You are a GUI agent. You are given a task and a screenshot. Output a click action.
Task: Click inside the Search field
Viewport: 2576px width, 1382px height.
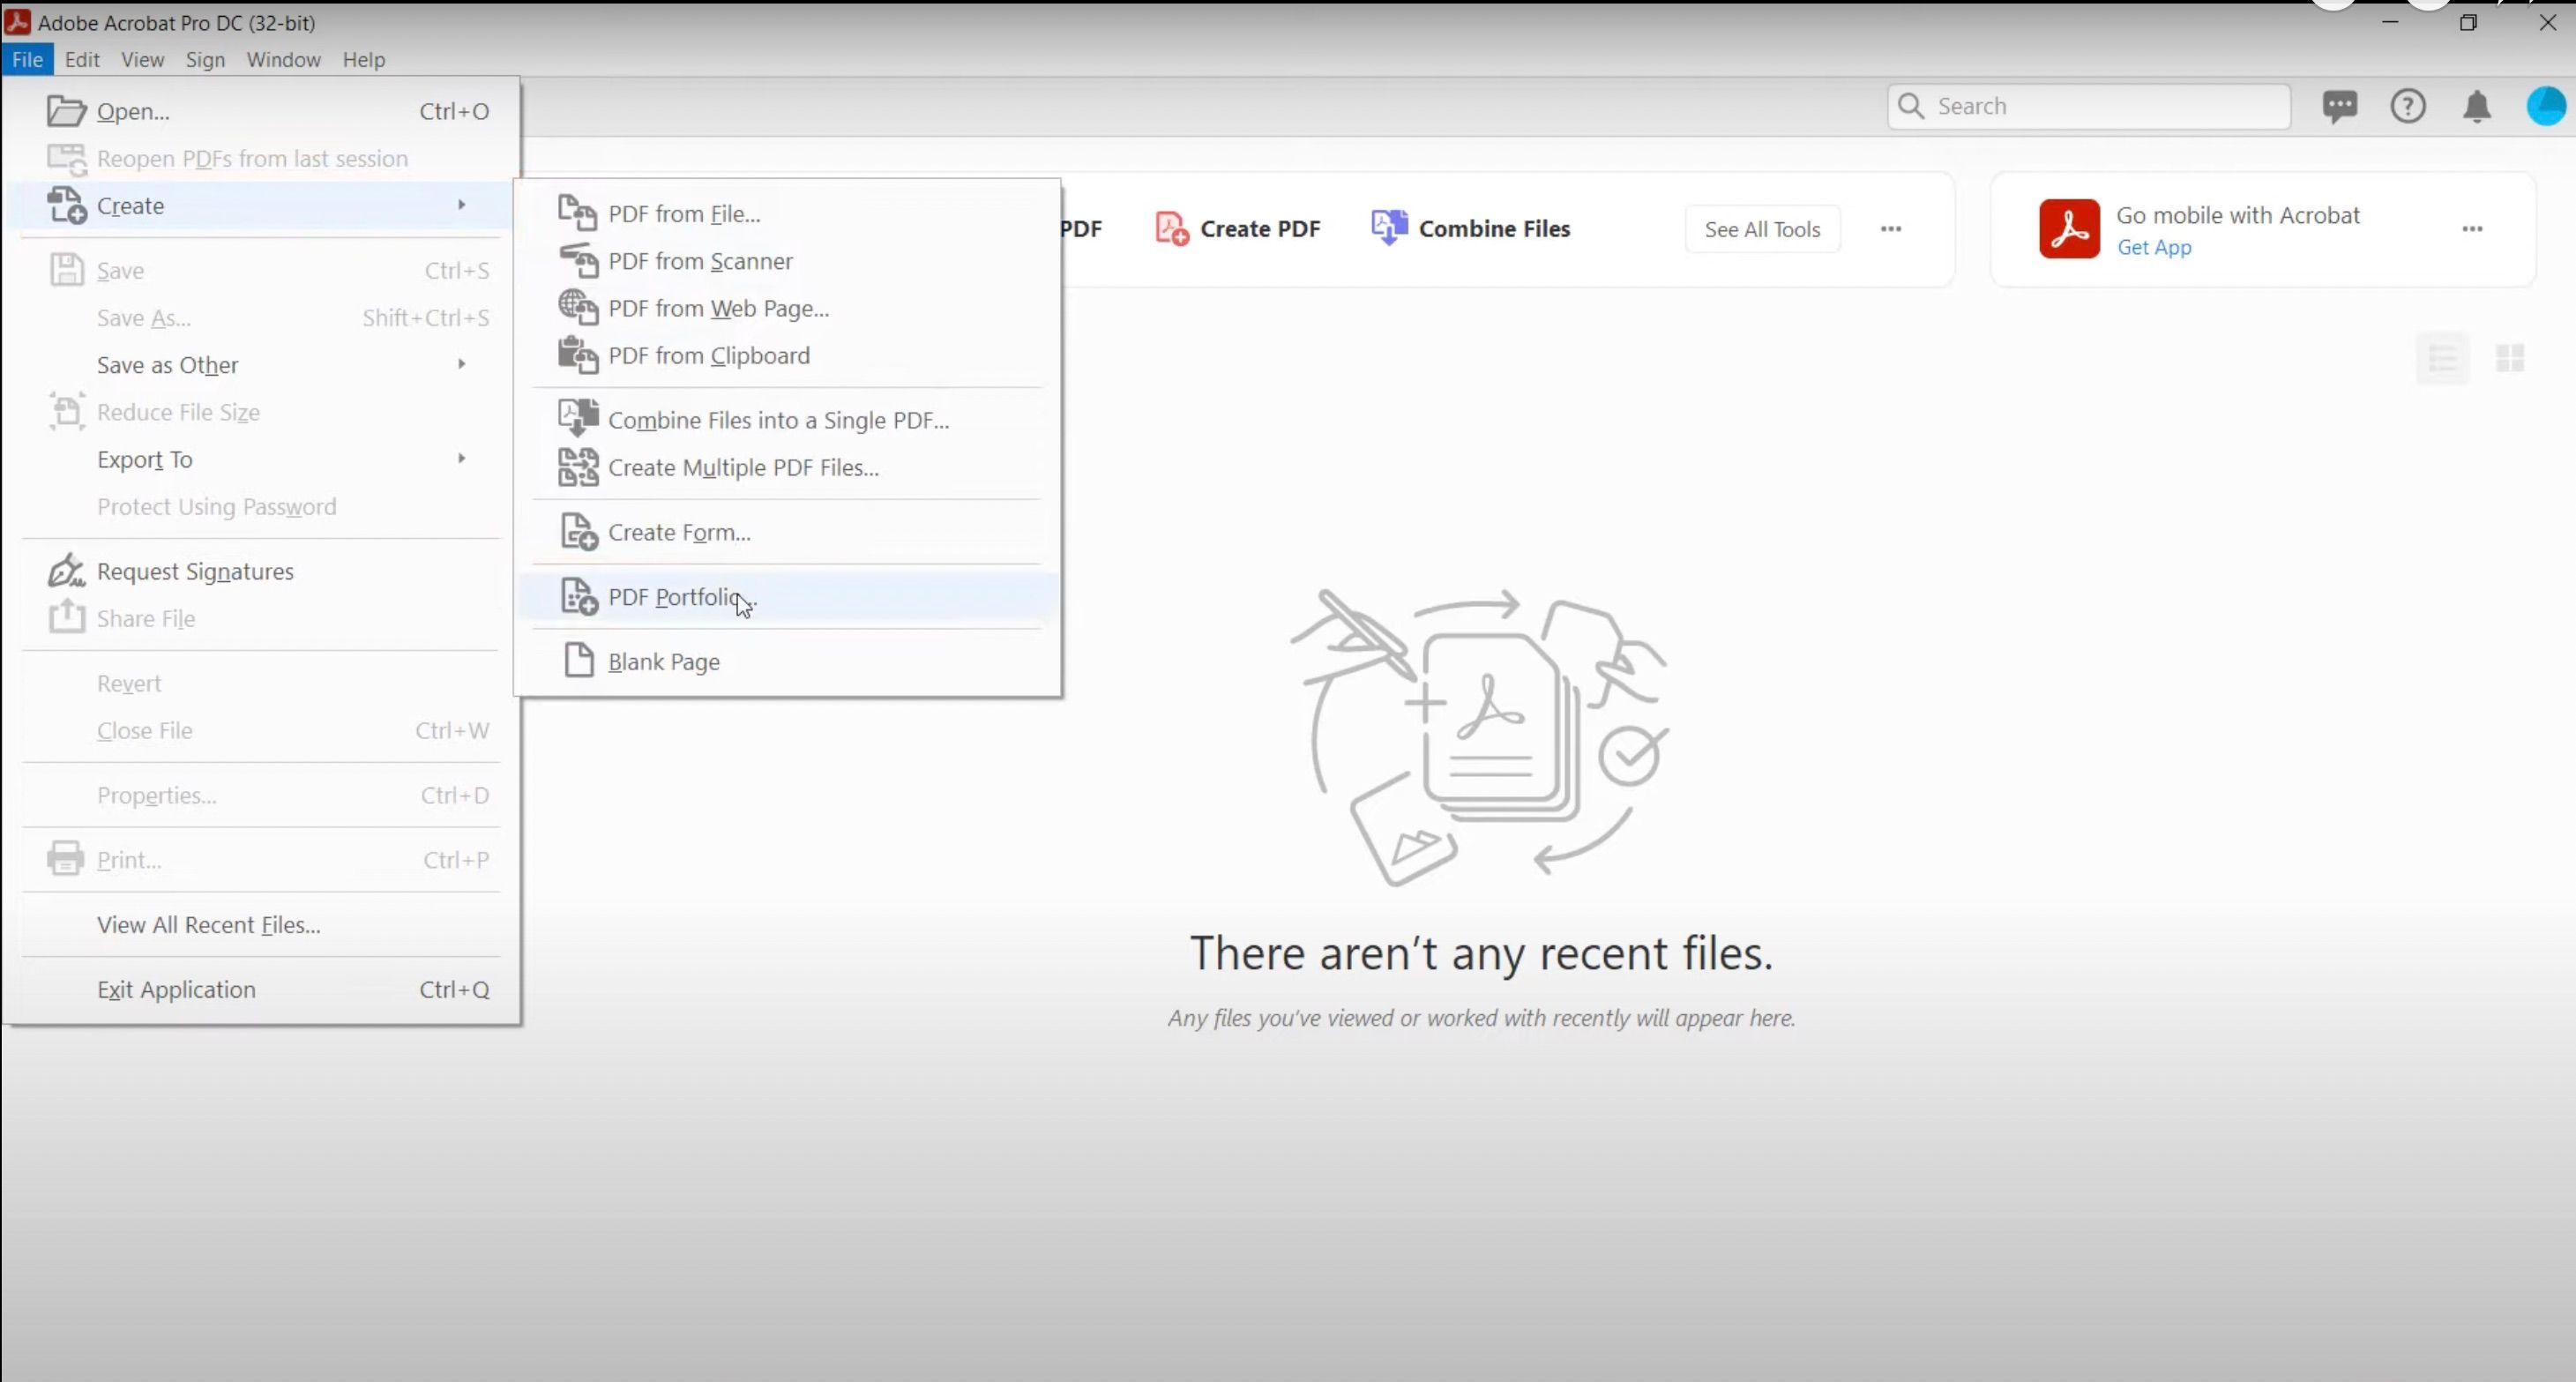click(2090, 106)
